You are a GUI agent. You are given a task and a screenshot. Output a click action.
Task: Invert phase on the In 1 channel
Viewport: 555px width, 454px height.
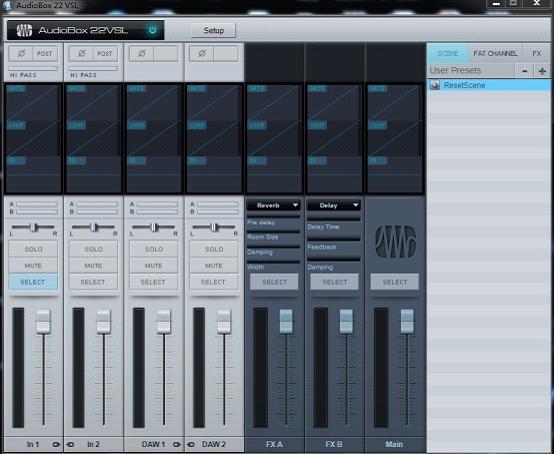click(x=21, y=53)
